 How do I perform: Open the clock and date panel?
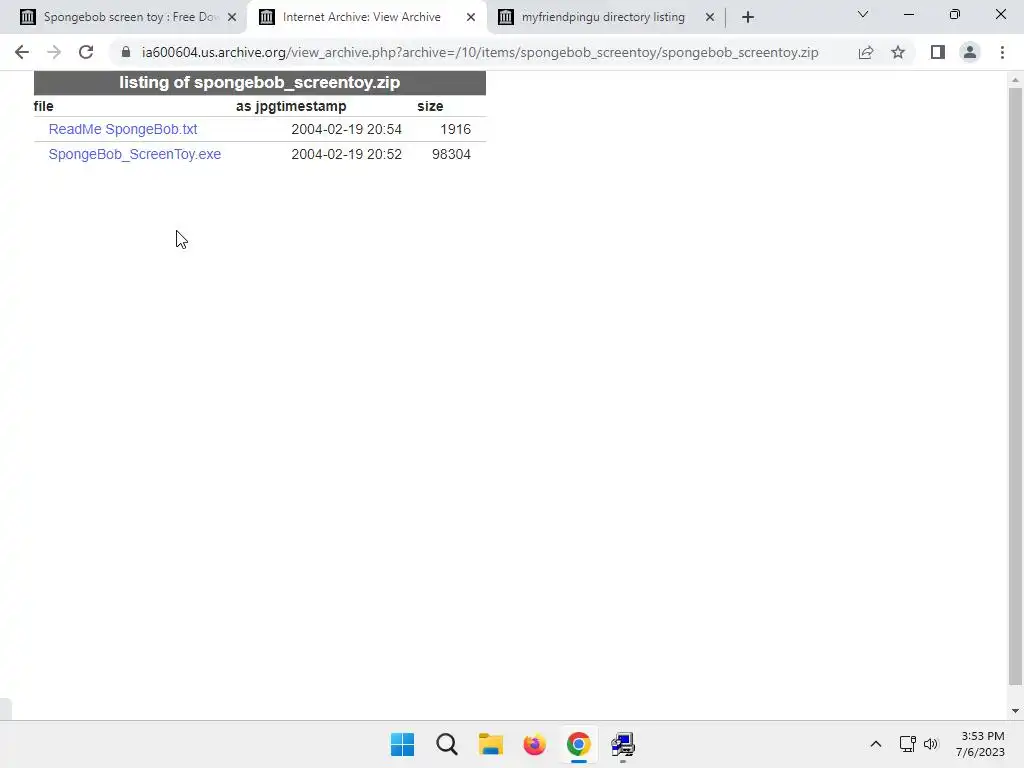point(982,744)
